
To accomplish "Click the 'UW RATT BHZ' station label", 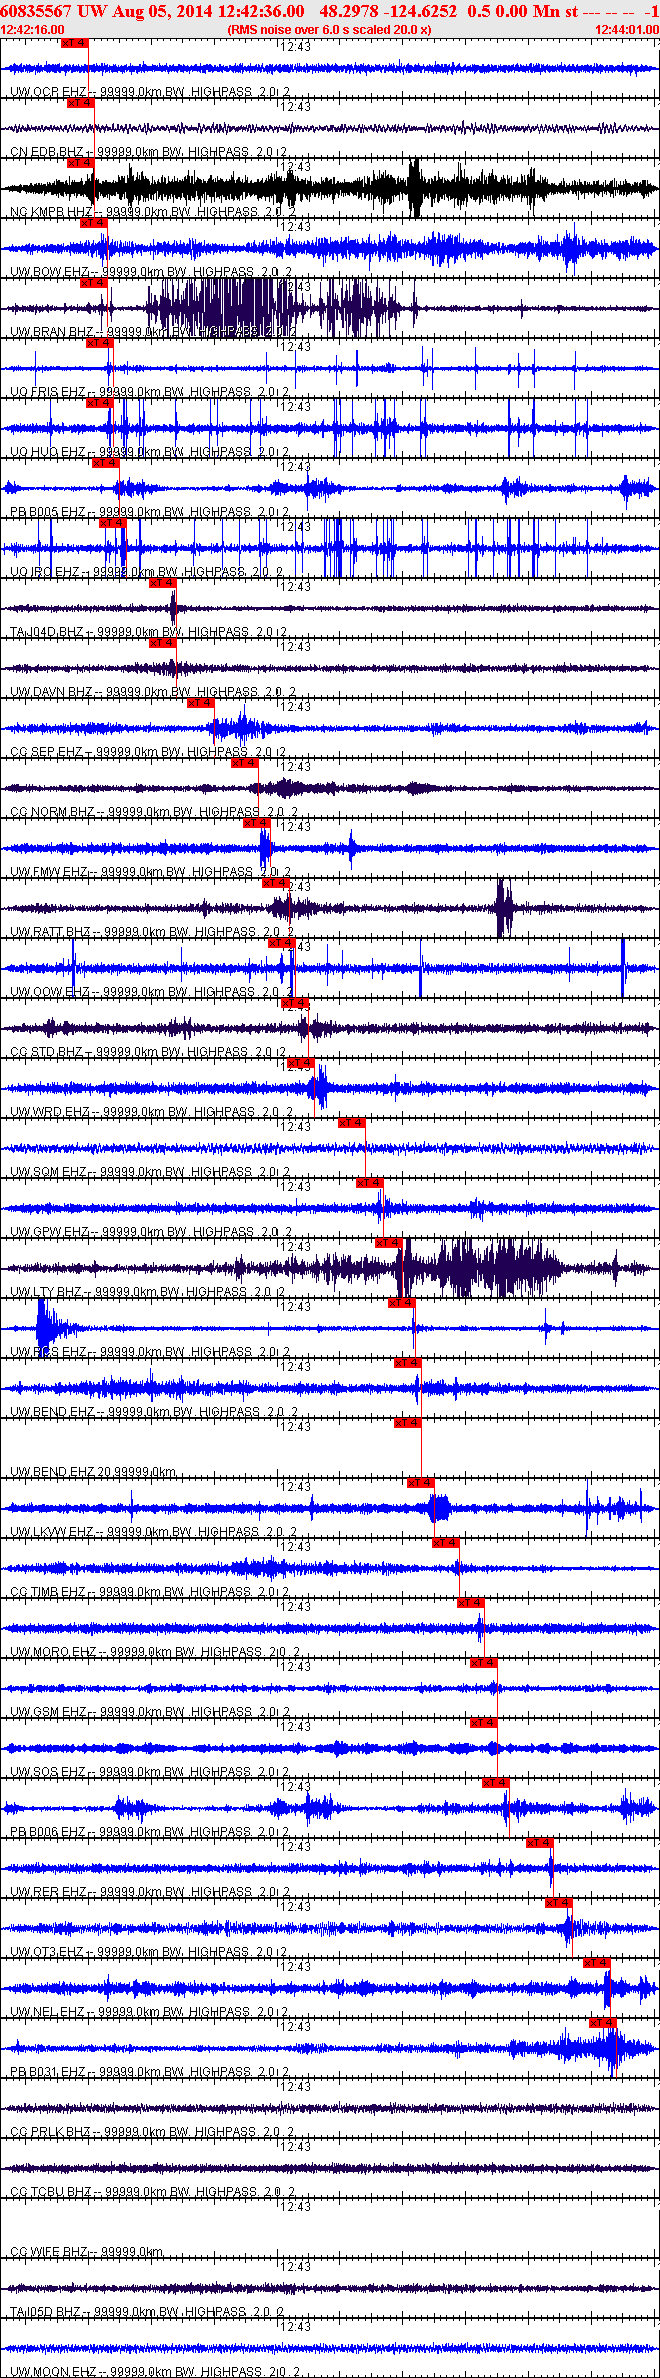I will [x=50, y=932].
